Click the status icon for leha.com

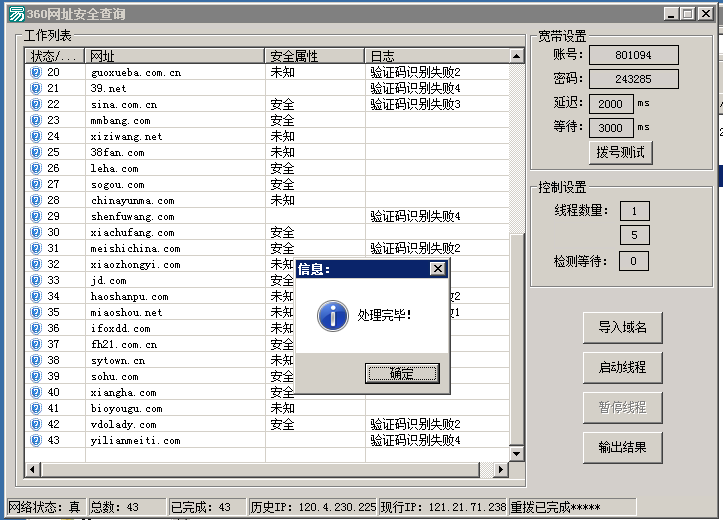36,168
